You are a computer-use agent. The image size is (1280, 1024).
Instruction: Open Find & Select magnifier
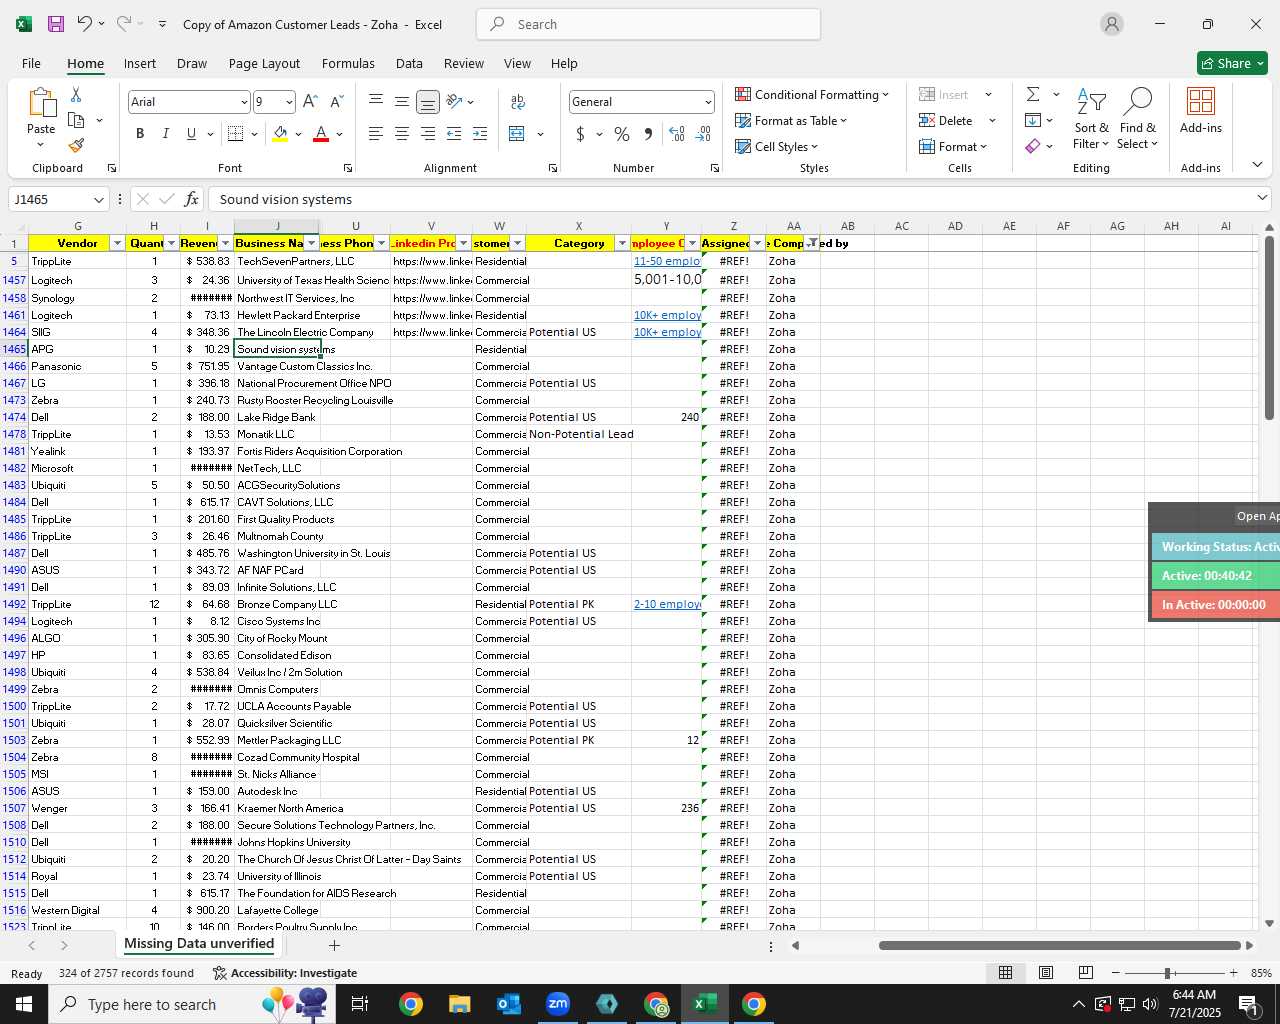click(1138, 118)
